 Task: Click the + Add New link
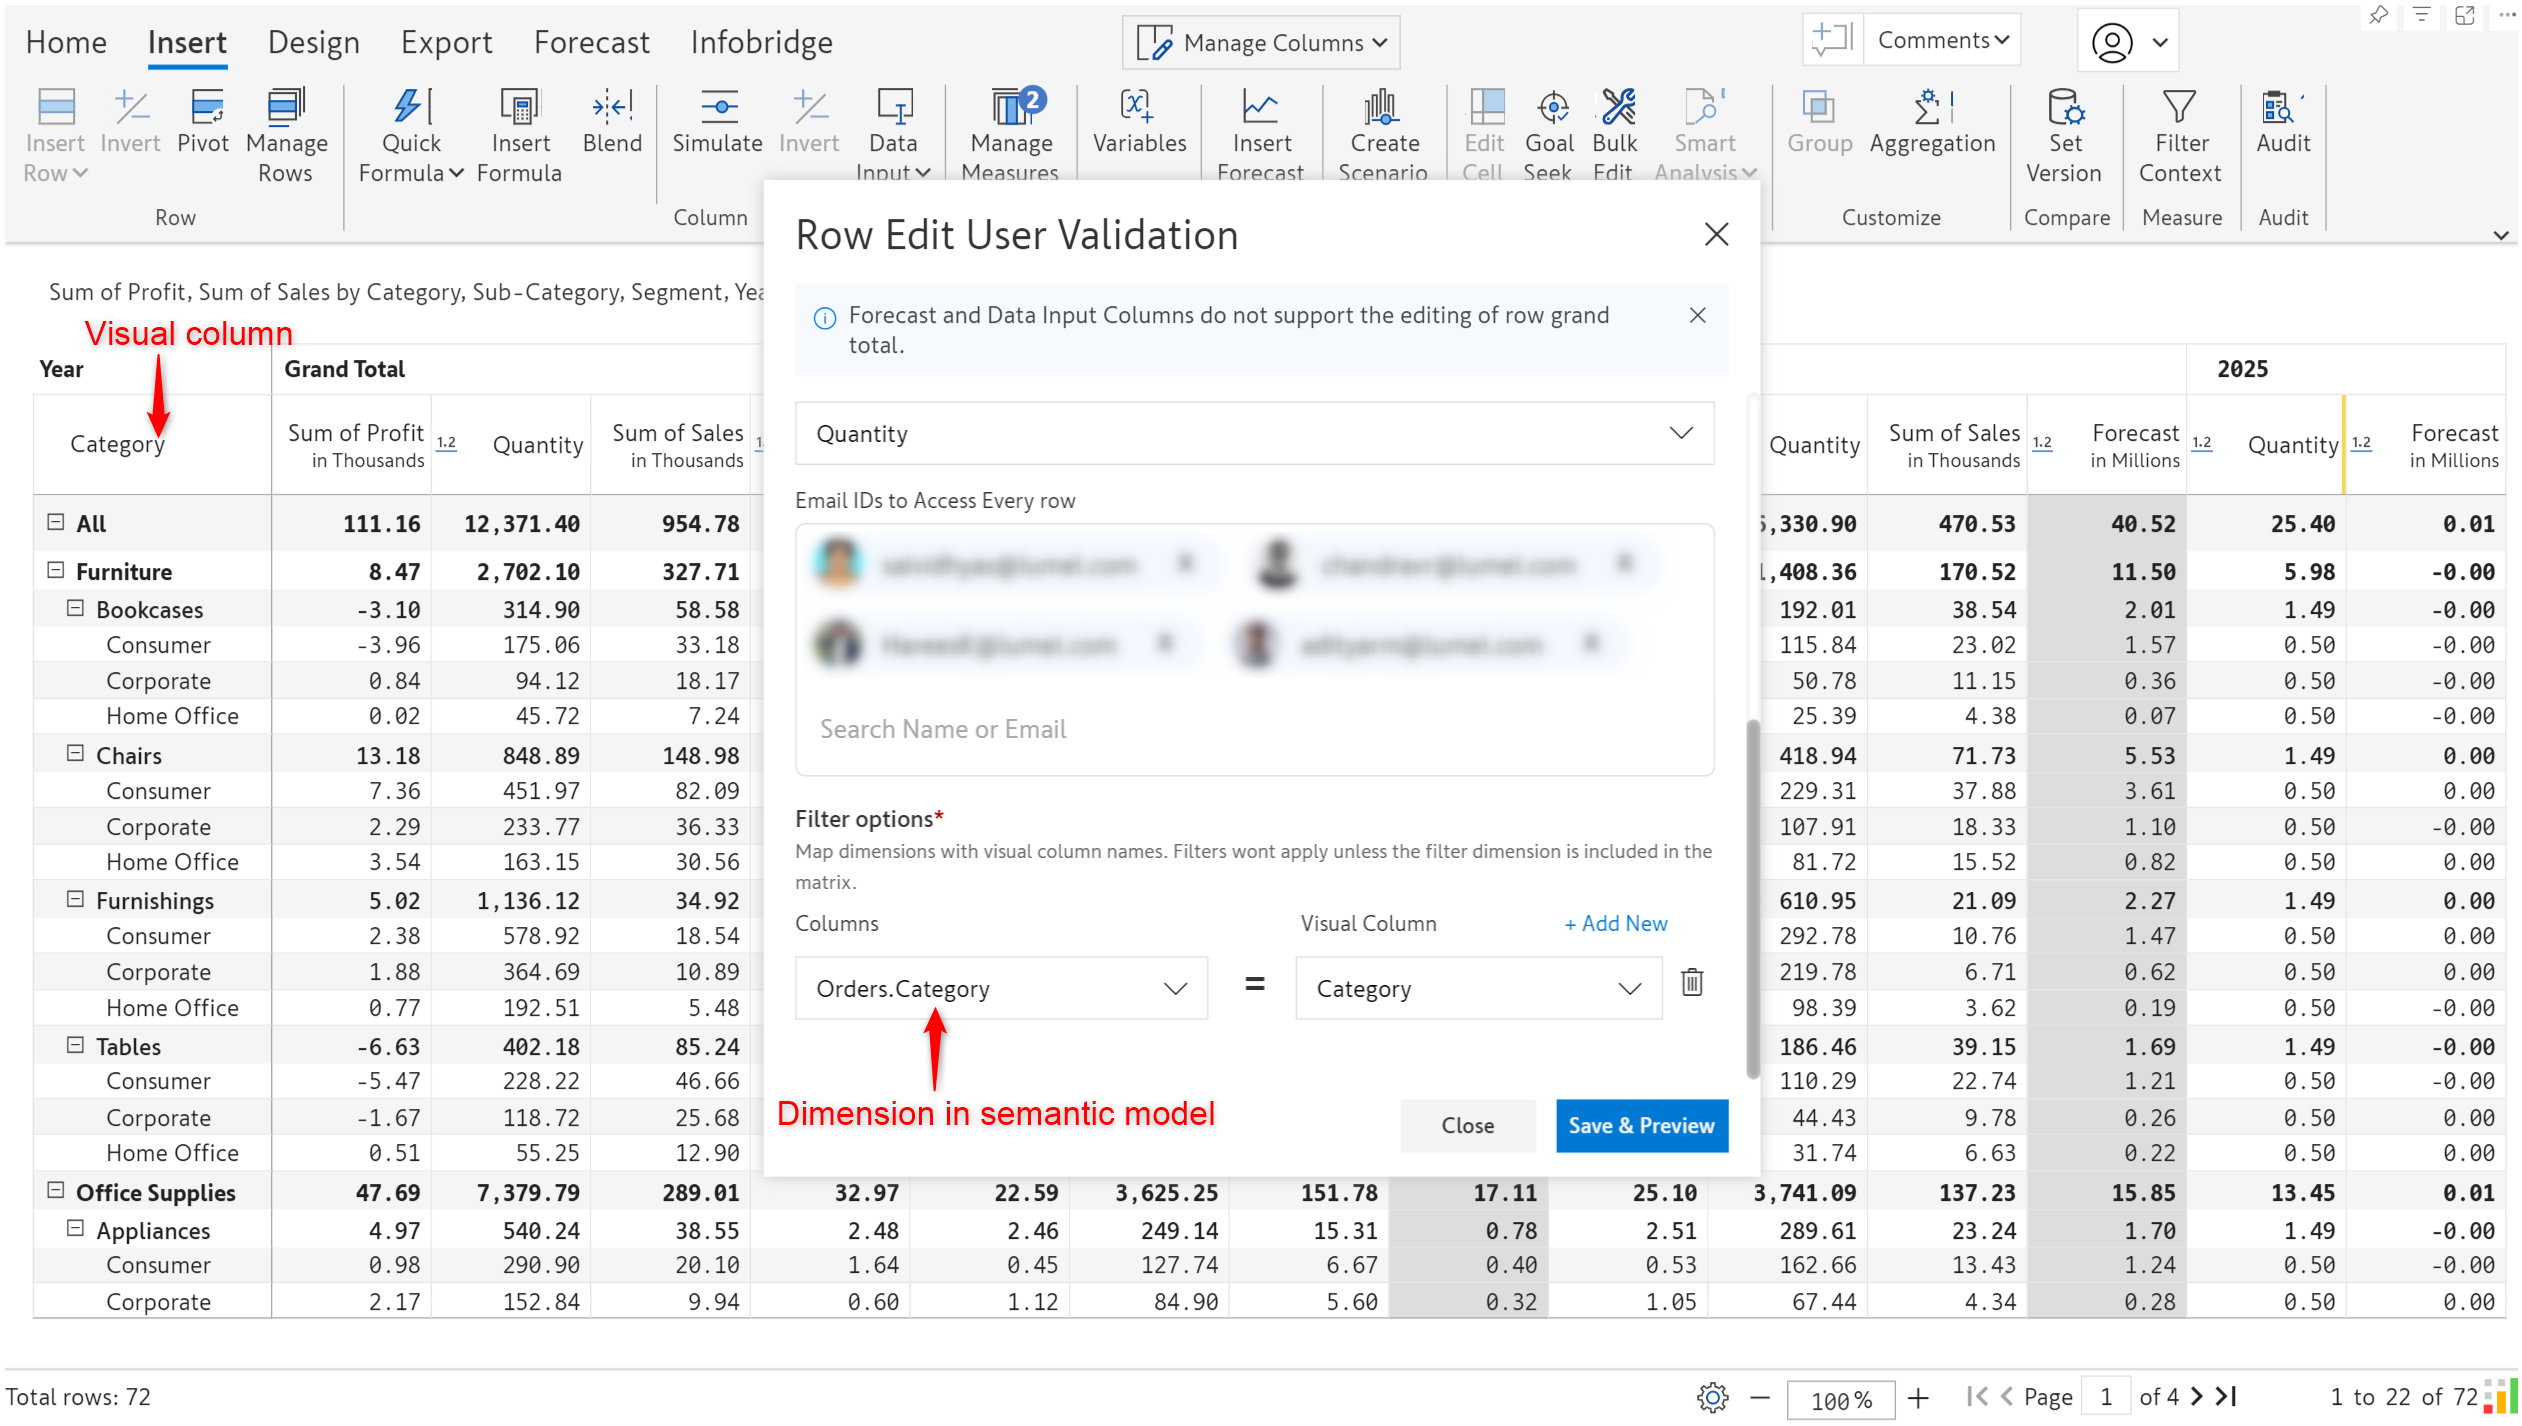pyautogui.click(x=1615, y=924)
